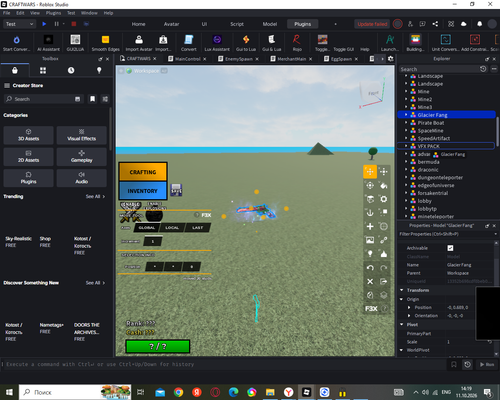The width and height of the screenshot is (500, 400).
Task: Toggle the Archivable checkbox
Action: [450, 248]
